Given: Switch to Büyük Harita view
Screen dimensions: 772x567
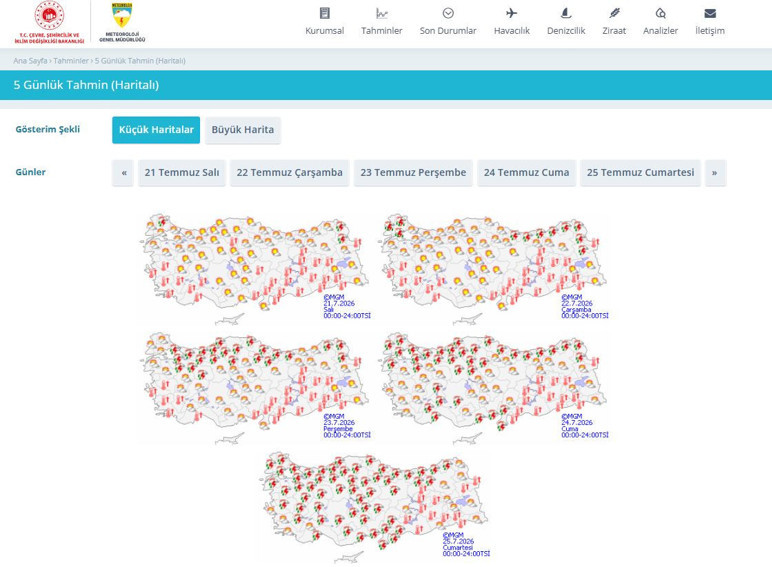Looking at the screenshot, I should 243,130.
